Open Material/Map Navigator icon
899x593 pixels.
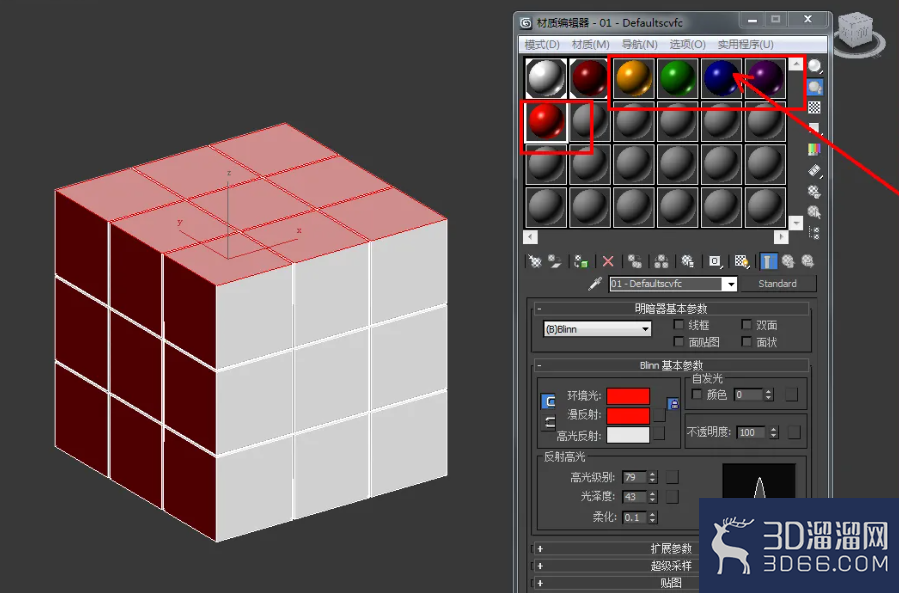815,233
